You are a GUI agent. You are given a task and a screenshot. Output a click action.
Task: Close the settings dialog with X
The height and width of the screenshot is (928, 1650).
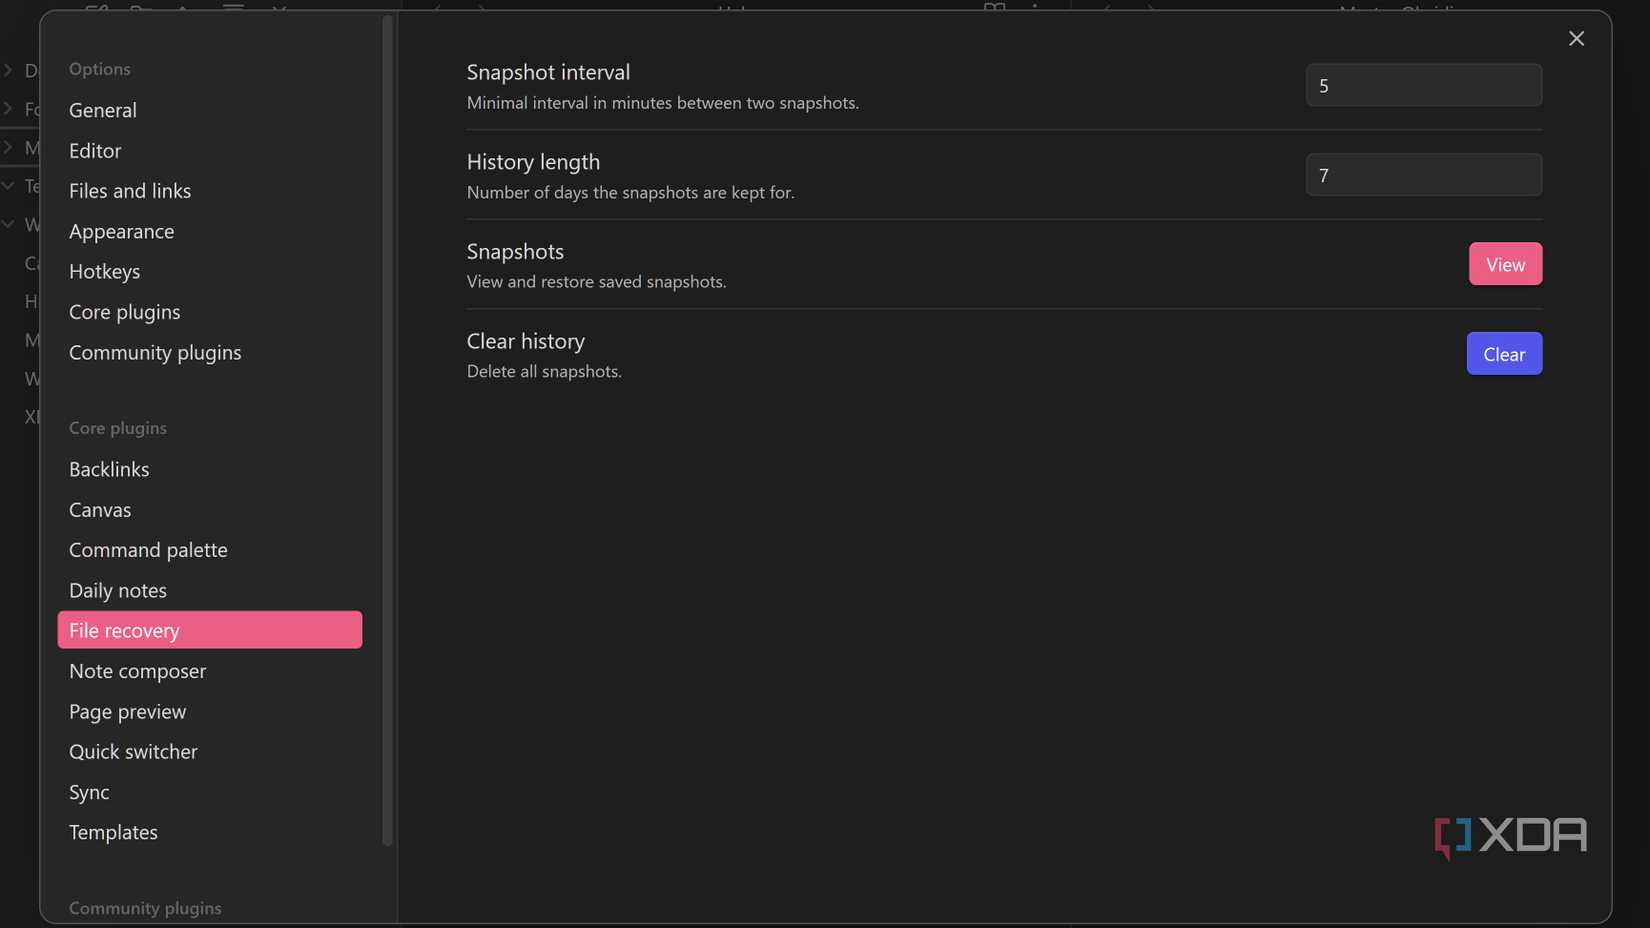(x=1576, y=39)
